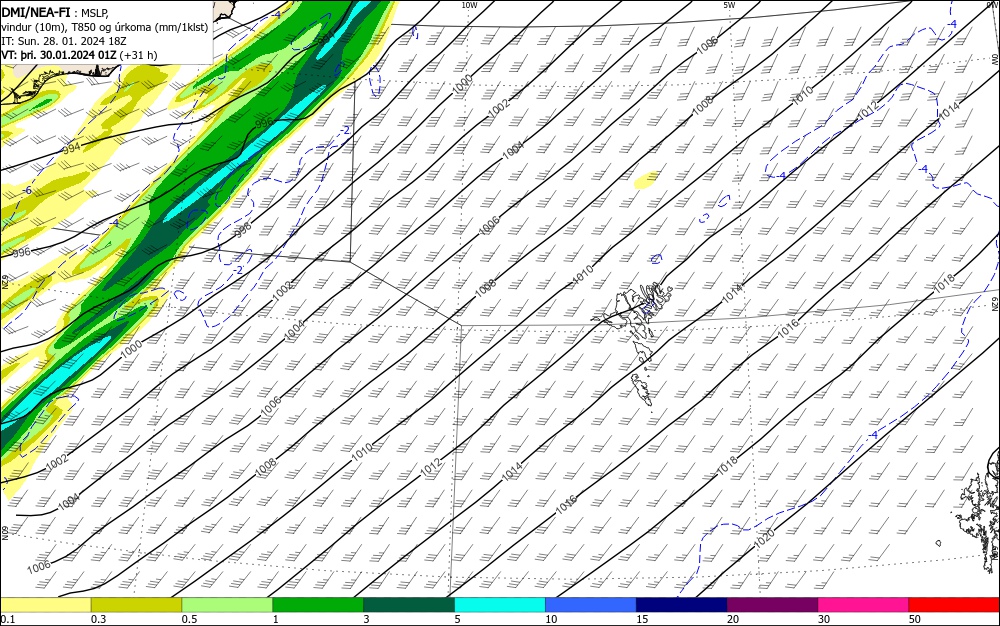Select the light green 0.5–1 legend swatch
Image resolution: width=1000 pixels, height=626 pixels.
pos(227,605)
